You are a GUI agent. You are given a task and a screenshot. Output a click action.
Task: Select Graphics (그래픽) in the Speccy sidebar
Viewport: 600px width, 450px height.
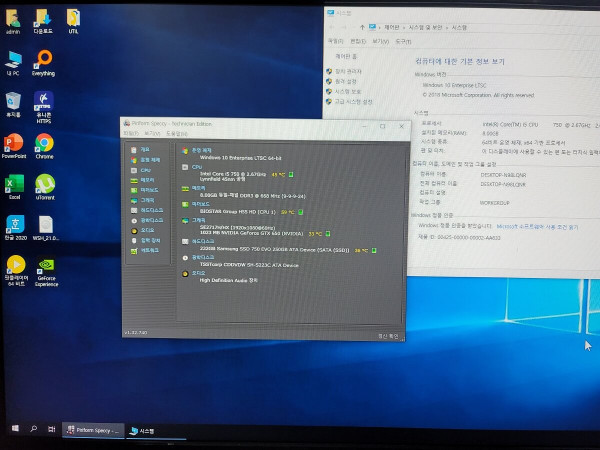tap(142, 201)
